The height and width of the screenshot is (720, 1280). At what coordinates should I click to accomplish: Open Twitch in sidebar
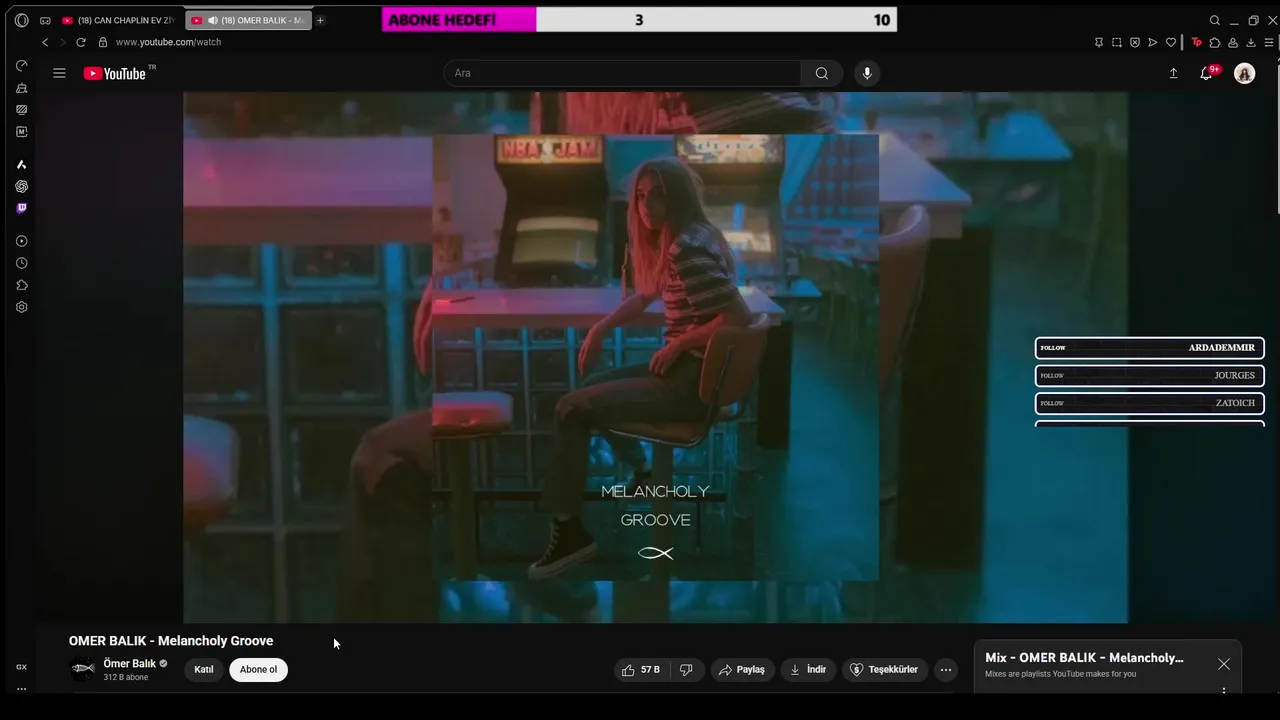(x=21, y=208)
